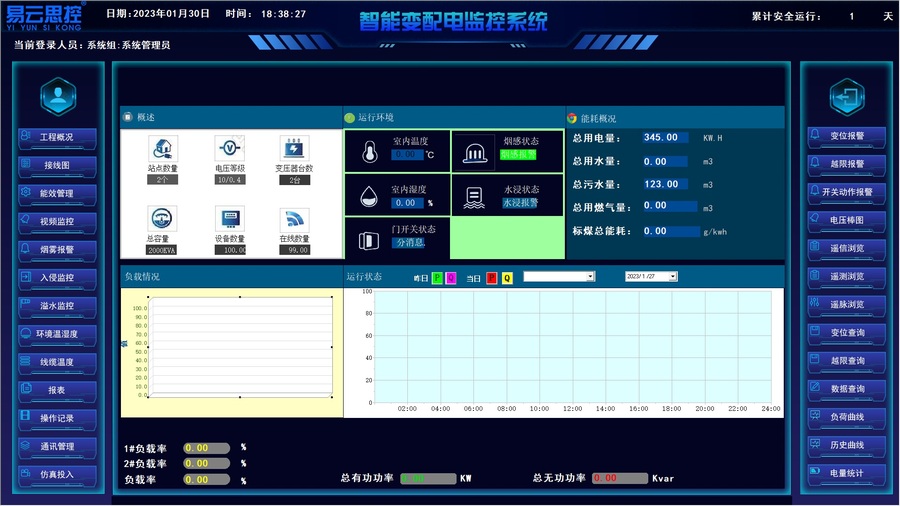Viewport: 900px width, 506px height.
Task: Click the 易云思控 logo
Action: [44, 16]
